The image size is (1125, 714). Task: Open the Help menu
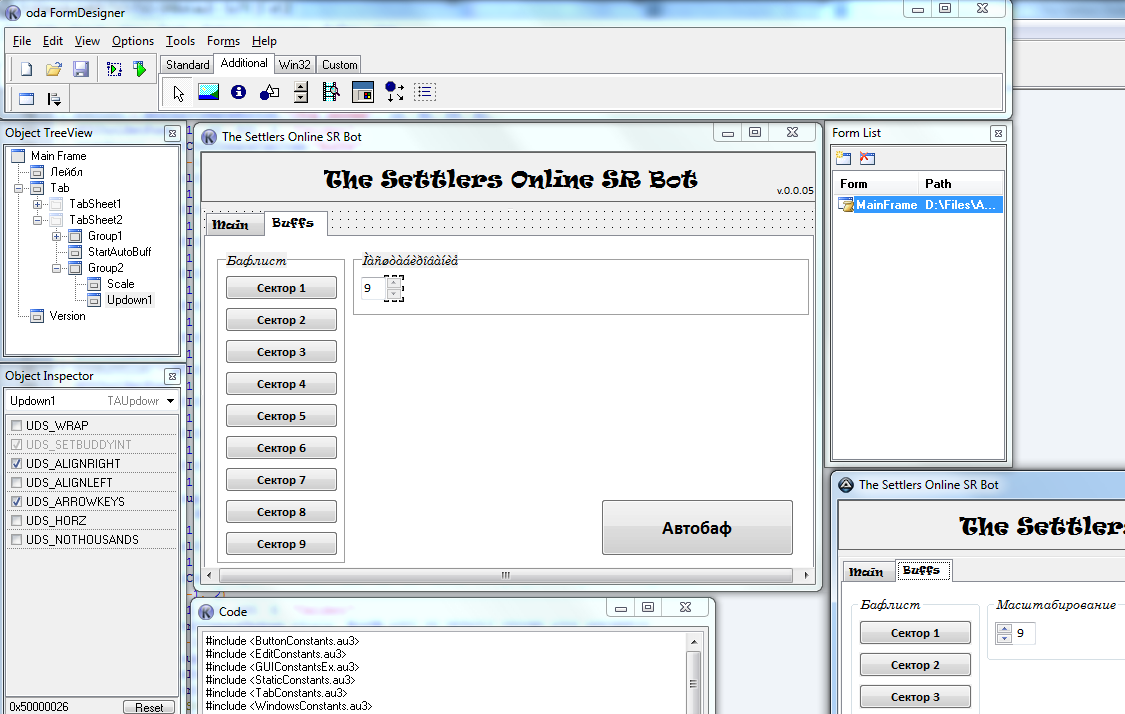click(264, 41)
